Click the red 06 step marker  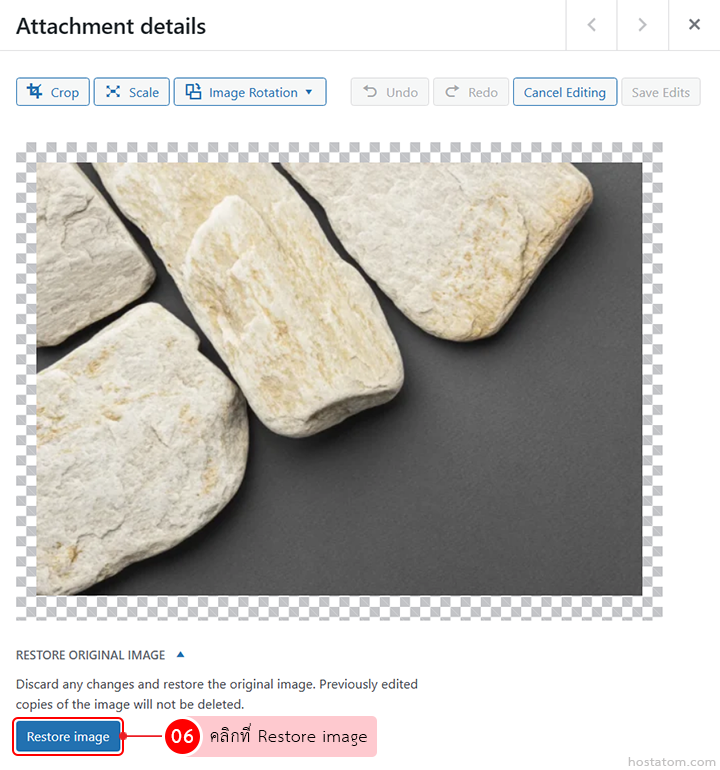(182, 736)
